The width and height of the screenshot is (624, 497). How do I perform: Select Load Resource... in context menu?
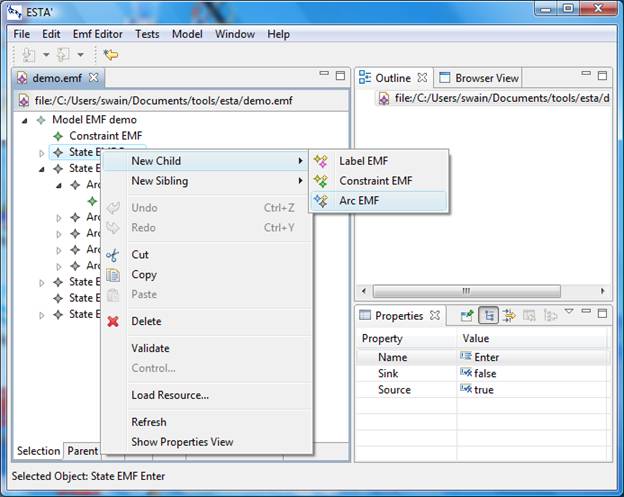170,395
